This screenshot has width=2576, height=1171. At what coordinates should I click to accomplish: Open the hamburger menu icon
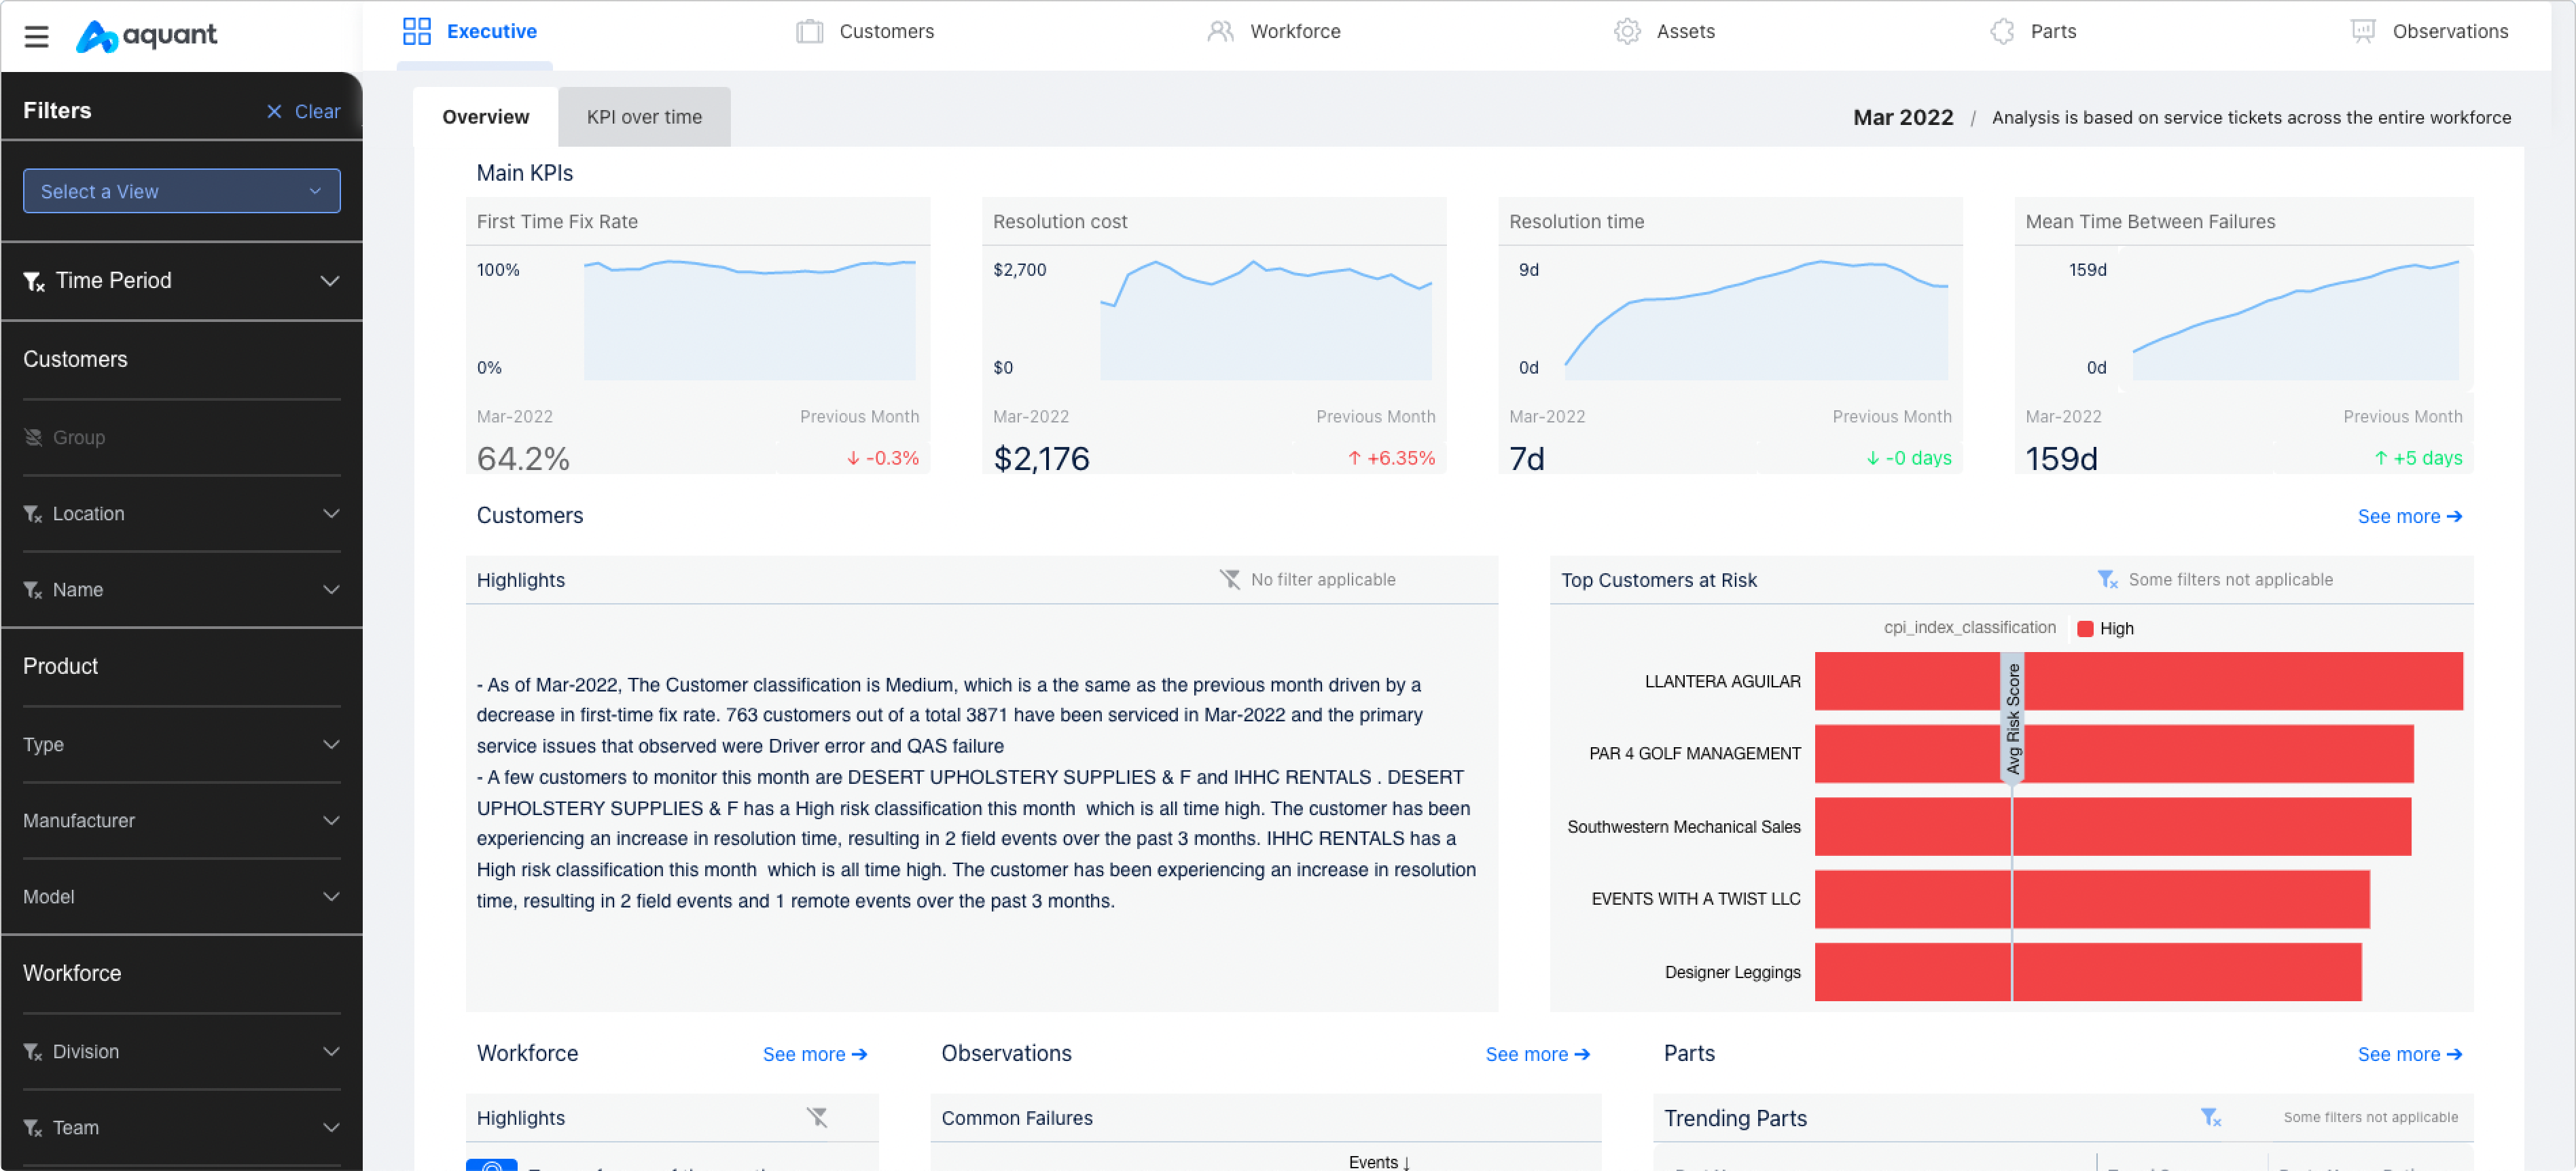pos(37,37)
